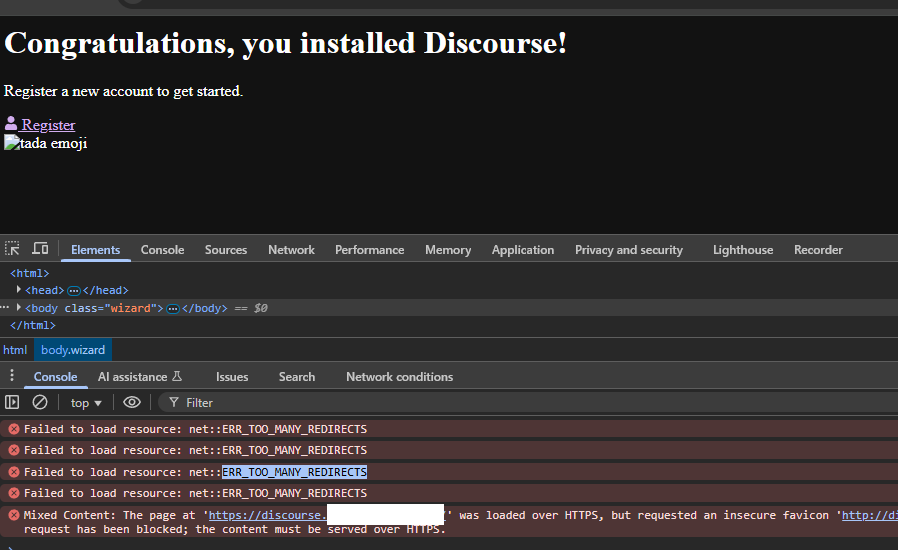Open the main Console tab
Viewport: 898px width, 550px height.
pos(163,250)
